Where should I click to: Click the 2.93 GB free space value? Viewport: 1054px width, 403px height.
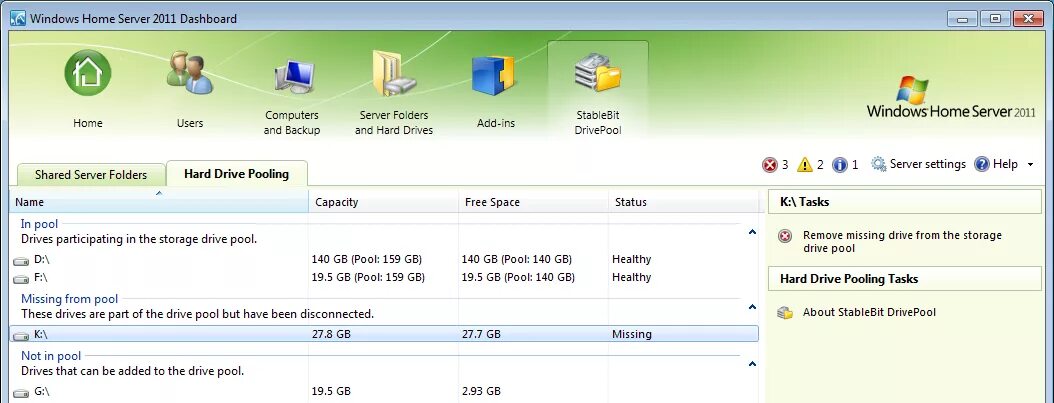click(x=481, y=391)
